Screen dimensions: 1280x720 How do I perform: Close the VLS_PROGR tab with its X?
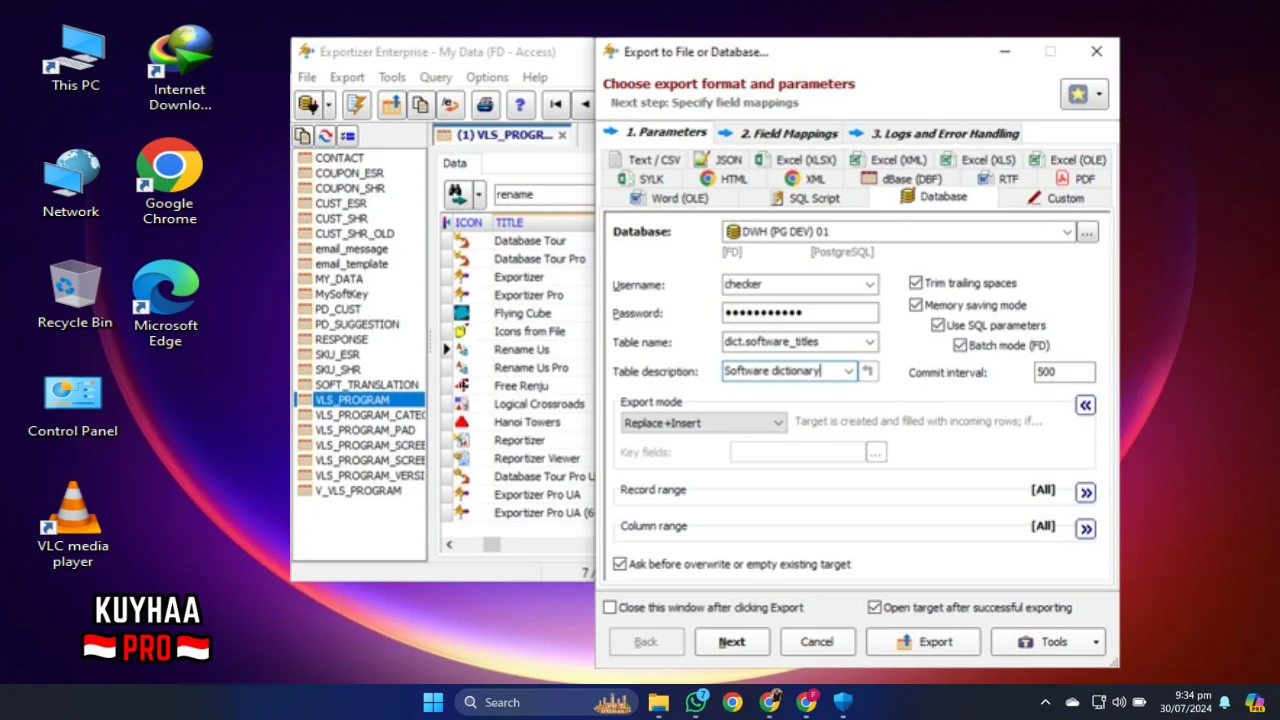pos(562,135)
